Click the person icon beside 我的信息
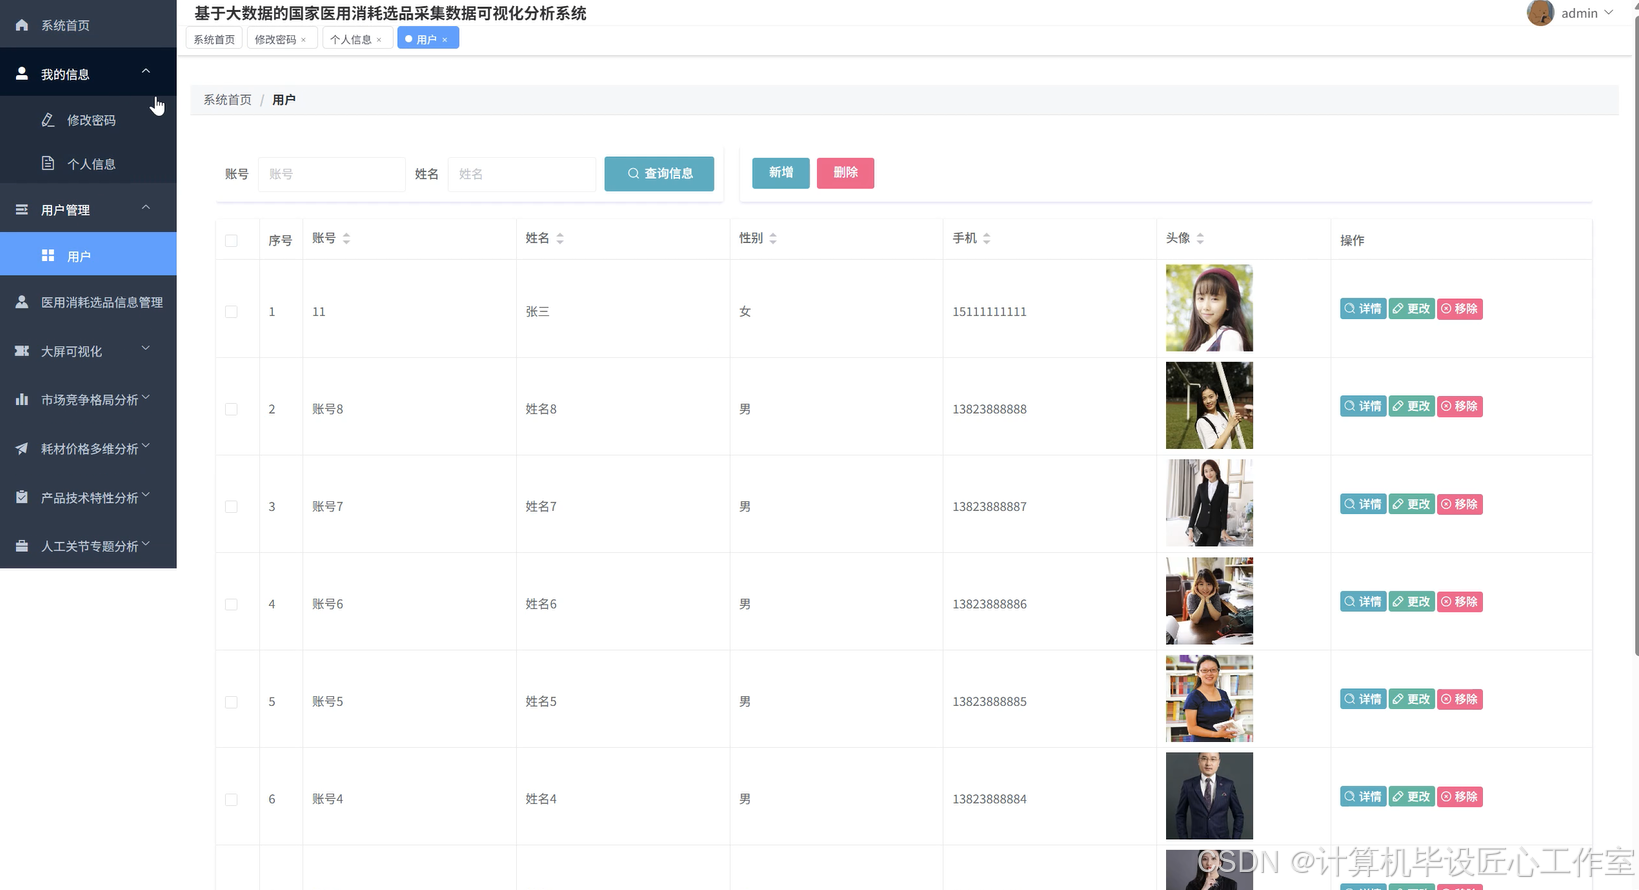This screenshot has width=1639, height=890. (22, 74)
